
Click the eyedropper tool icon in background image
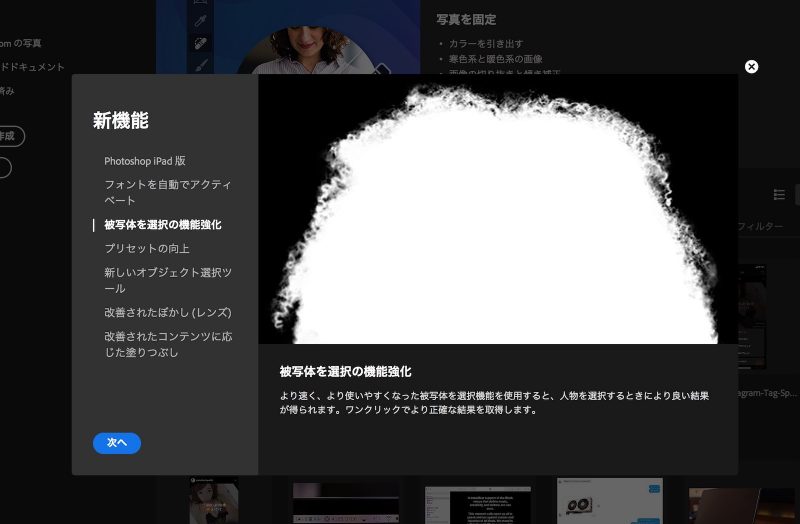pos(201,20)
